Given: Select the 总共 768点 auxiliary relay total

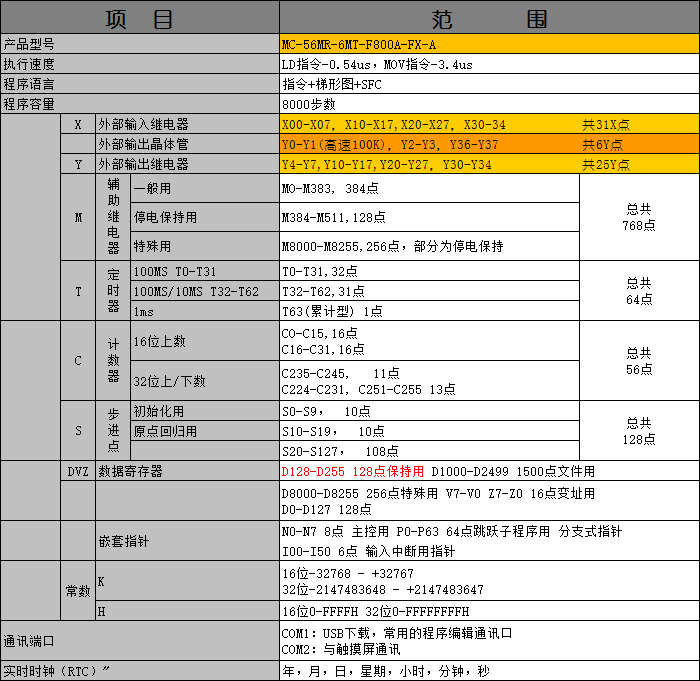Looking at the screenshot, I should click(639, 217).
